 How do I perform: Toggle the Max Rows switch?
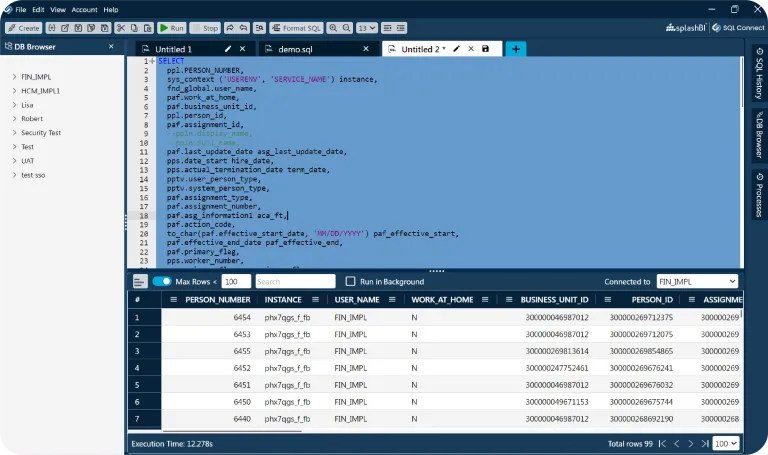tap(162, 281)
